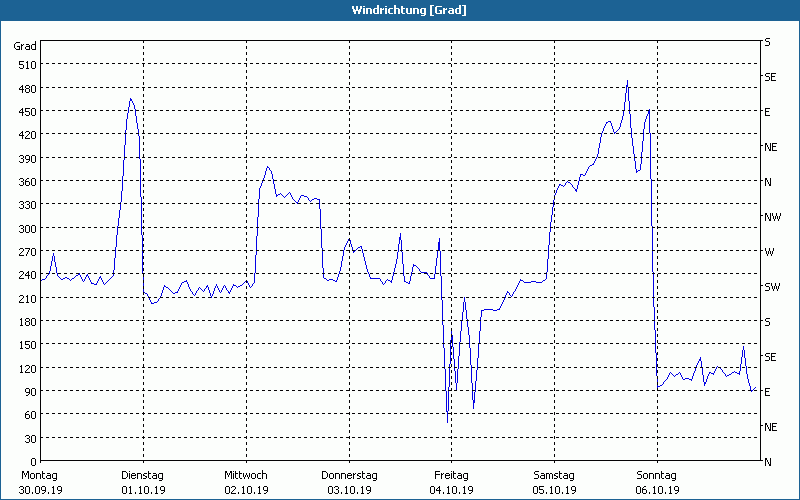This screenshot has height=500, width=800.
Task: Click the NW compass label
Action: click(x=772, y=217)
